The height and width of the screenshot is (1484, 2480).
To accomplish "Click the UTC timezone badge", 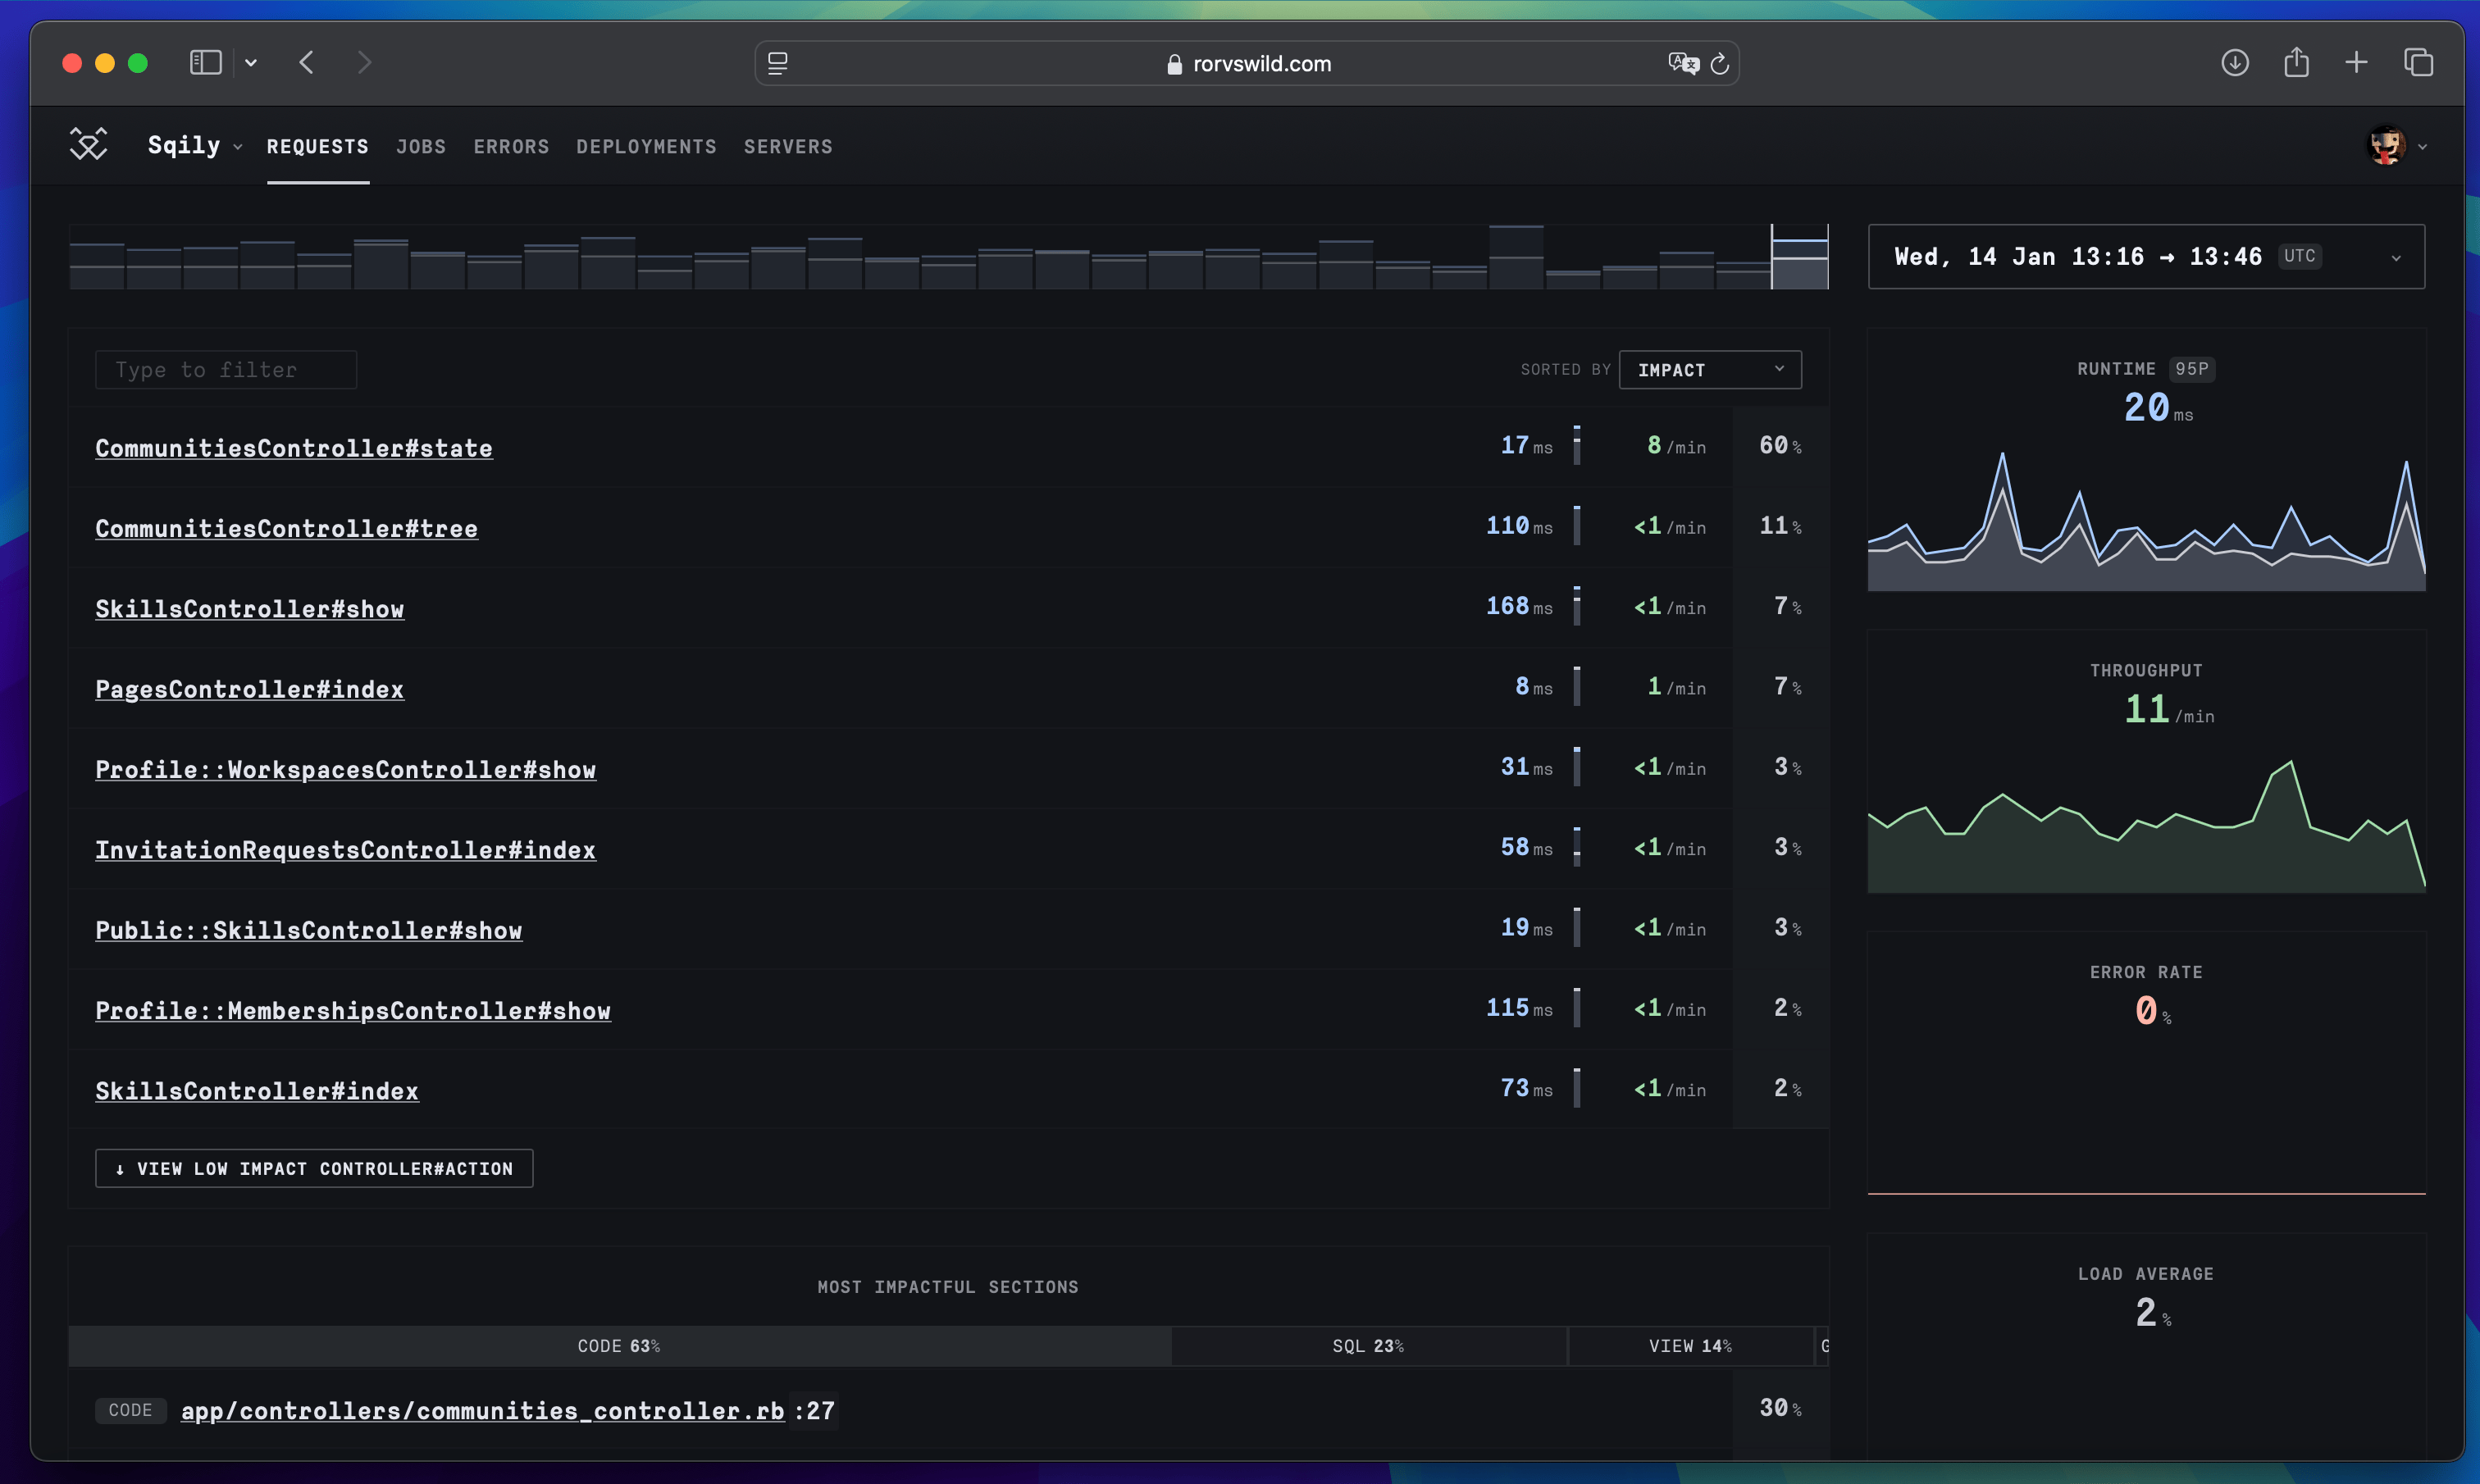I will coord(2299,256).
